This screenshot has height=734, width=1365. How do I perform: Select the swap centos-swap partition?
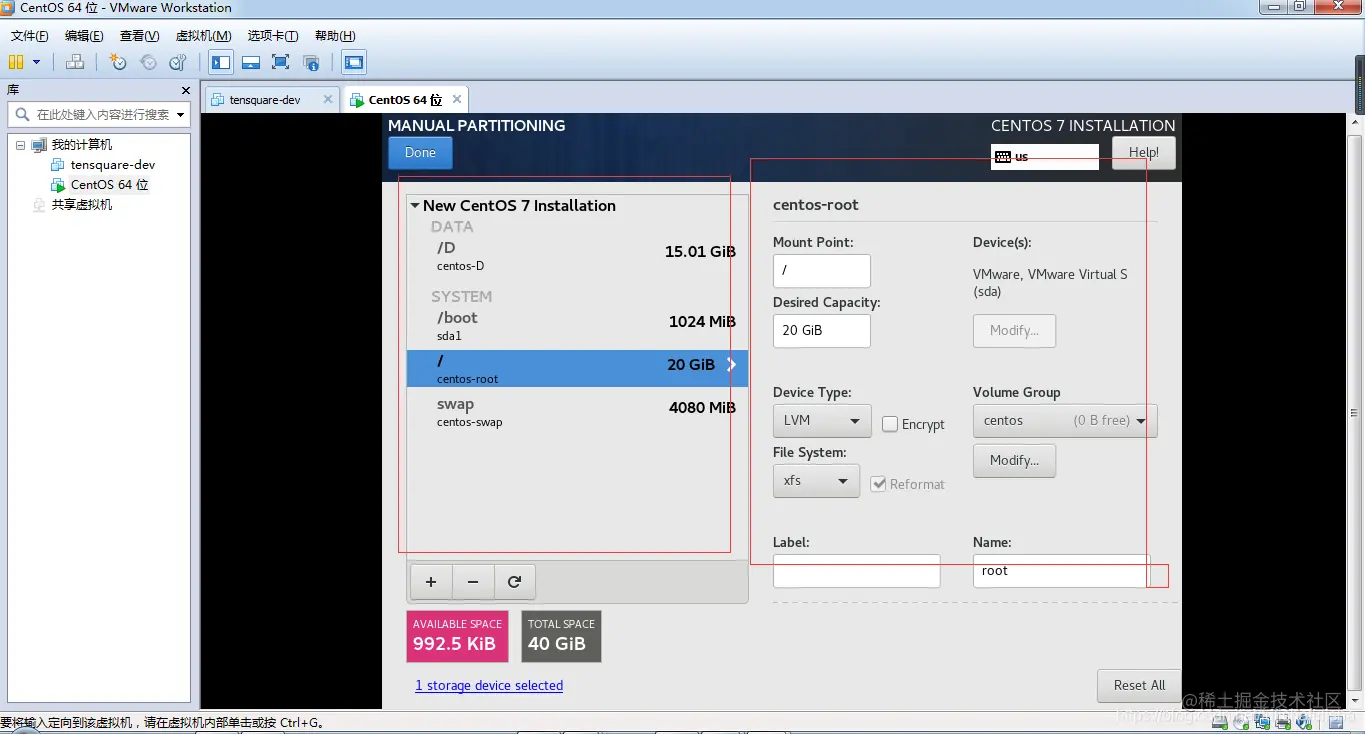pyautogui.click(x=577, y=412)
